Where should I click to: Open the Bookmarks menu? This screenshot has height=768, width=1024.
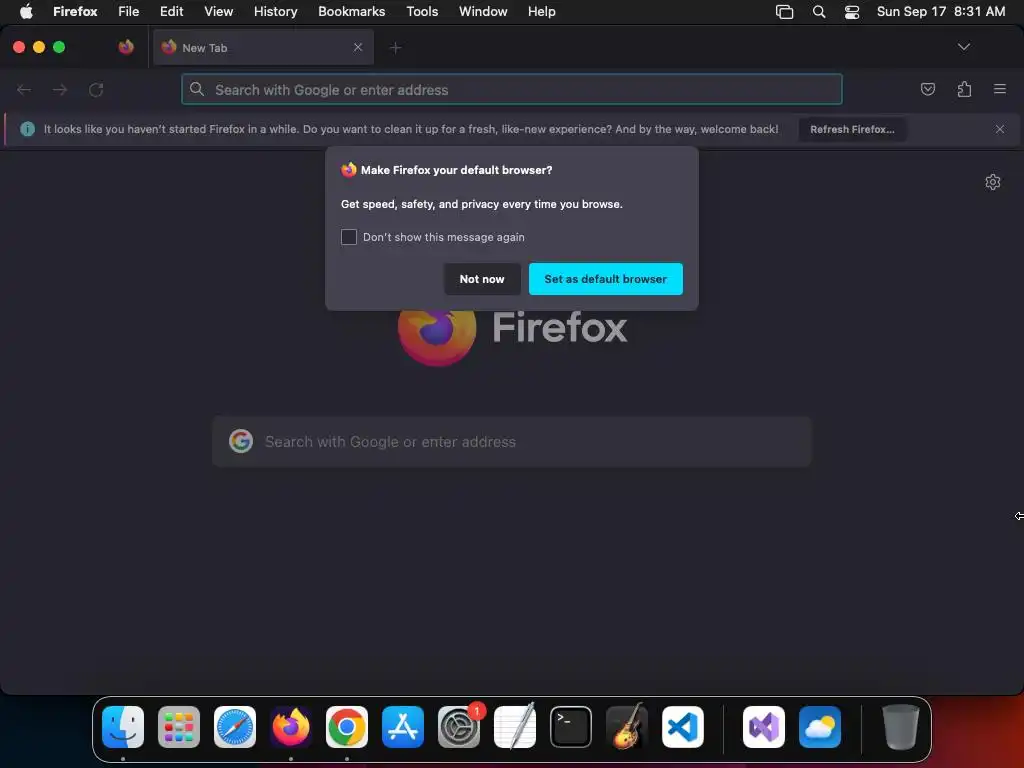[x=351, y=11]
